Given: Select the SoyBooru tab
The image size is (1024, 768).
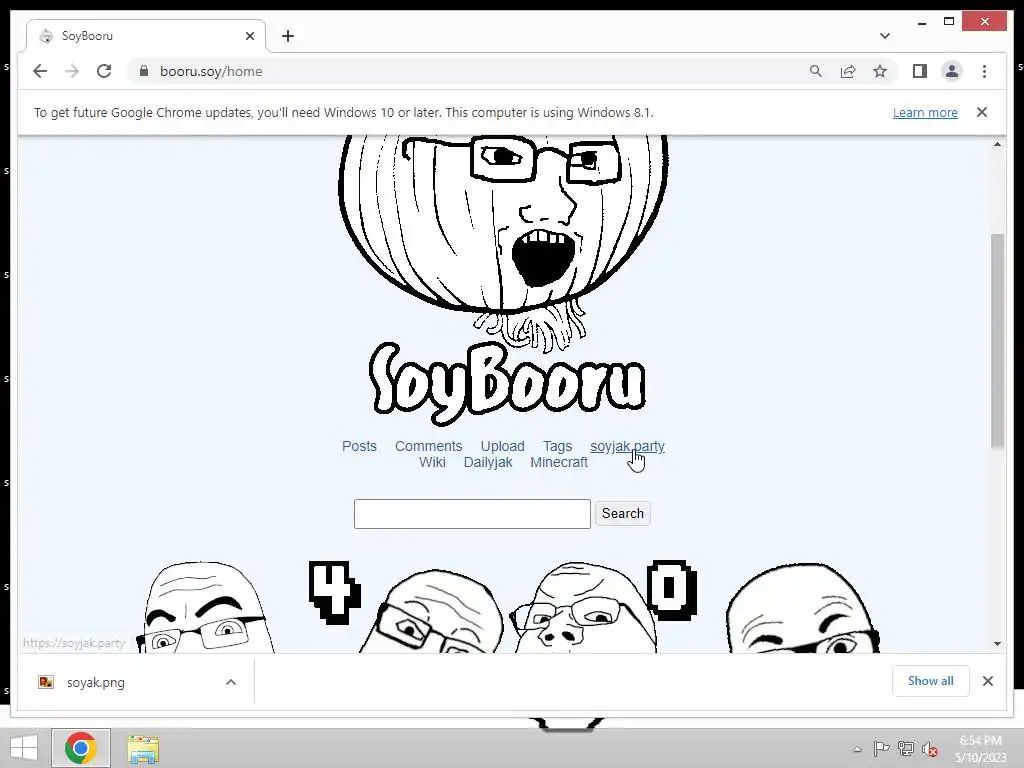Looking at the screenshot, I should [145, 36].
